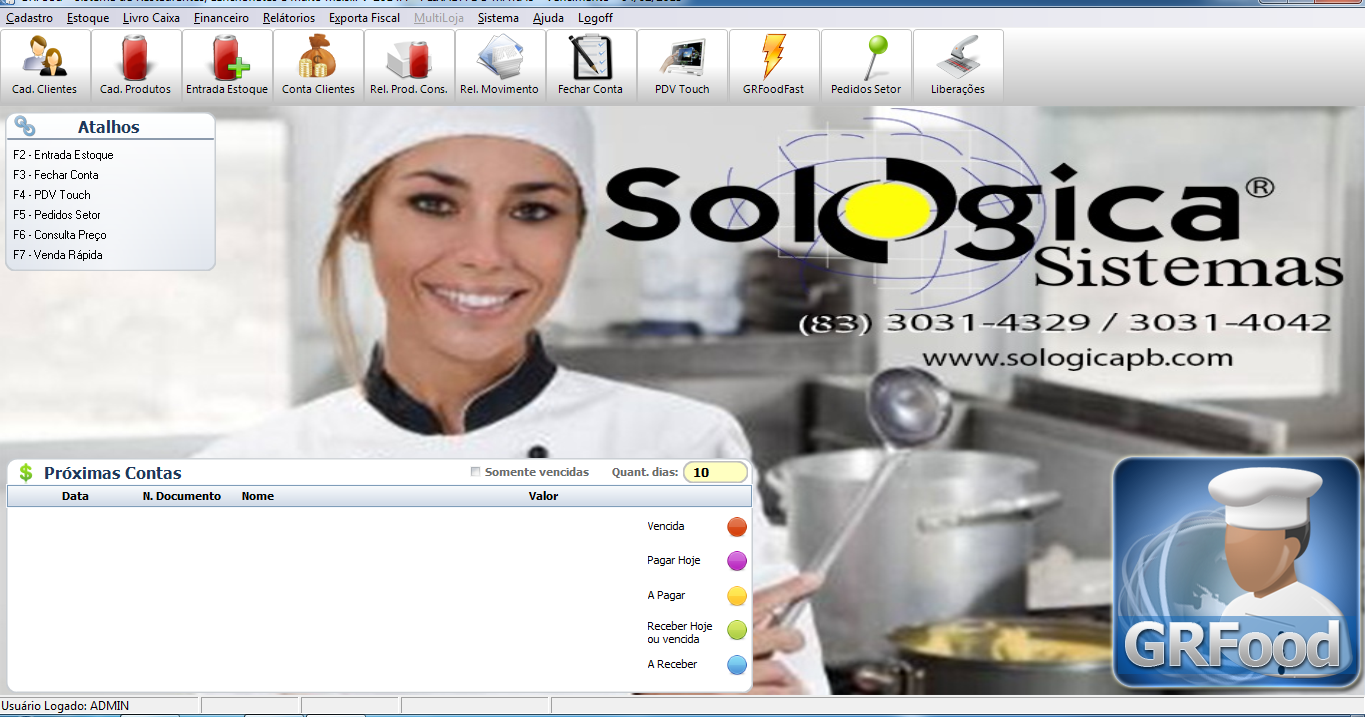Screen dimensions: 1366x717
Task: Enable the Somente vencidas checkbox
Action: [476, 472]
